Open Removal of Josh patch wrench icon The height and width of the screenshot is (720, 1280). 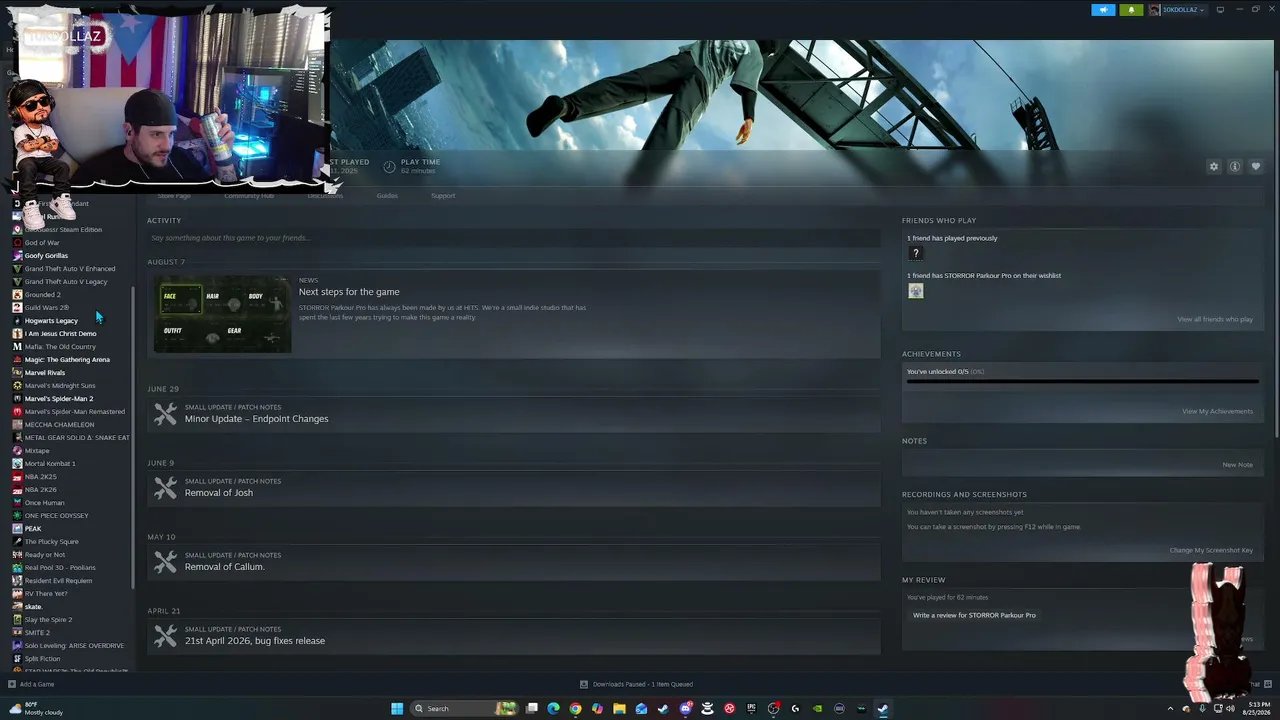(x=166, y=488)
